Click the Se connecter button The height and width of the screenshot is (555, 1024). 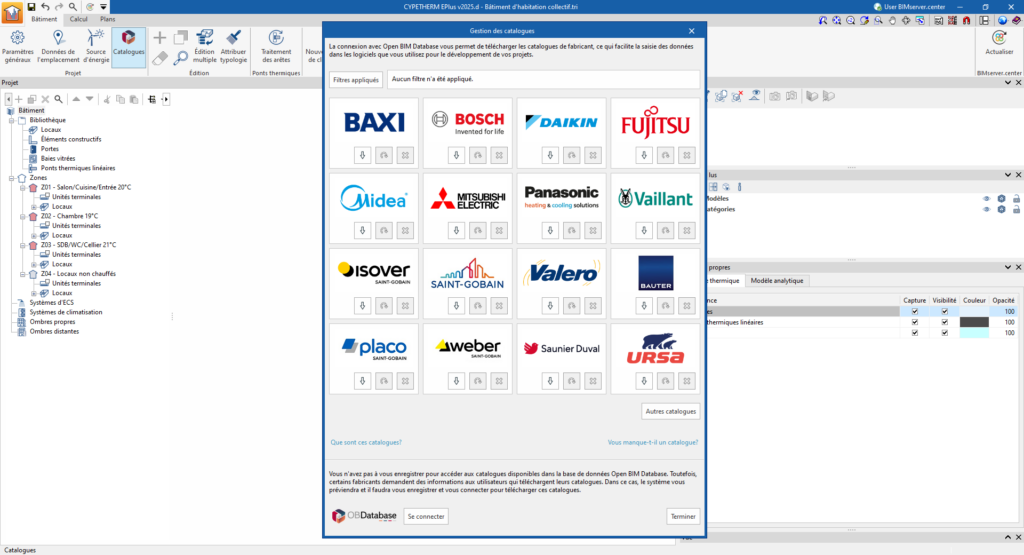tap(426, 516)
